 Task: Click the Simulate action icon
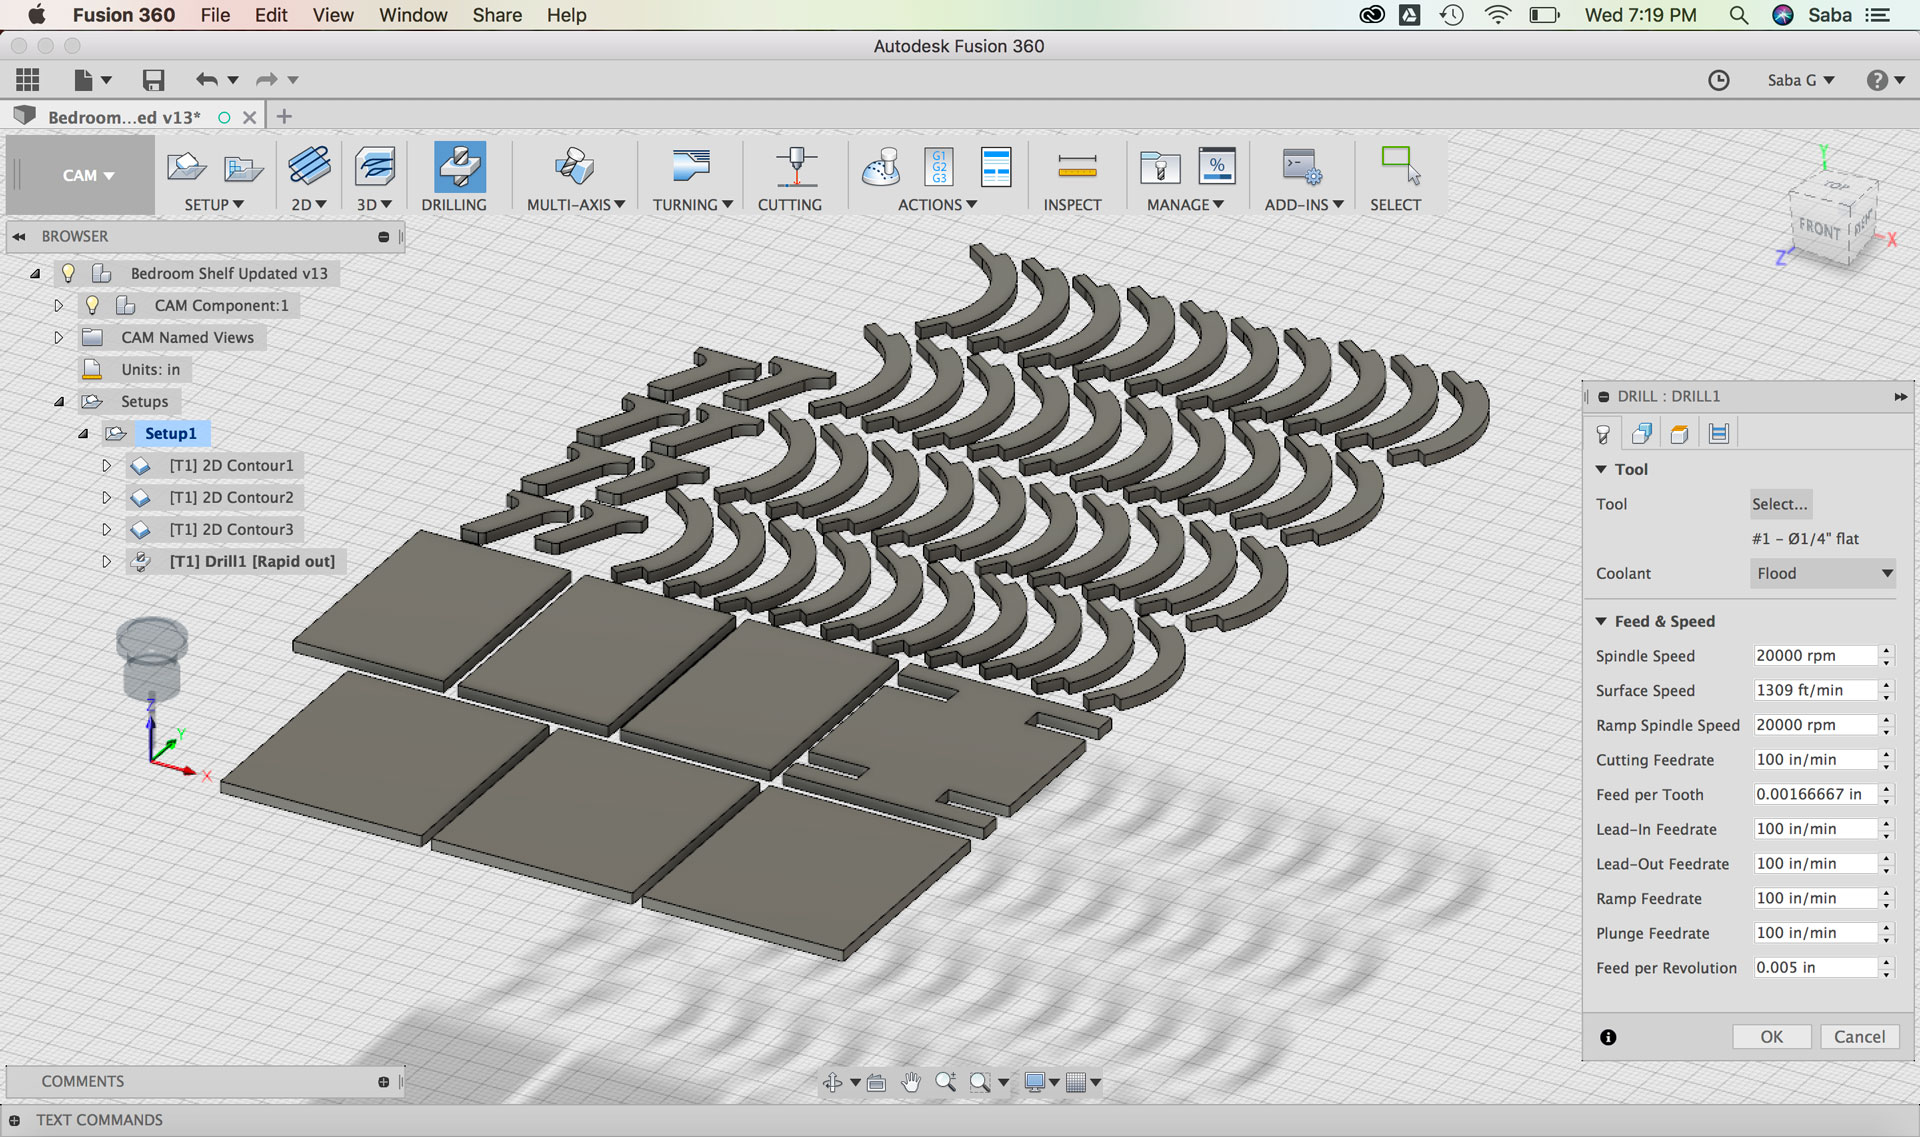point(881,167)
